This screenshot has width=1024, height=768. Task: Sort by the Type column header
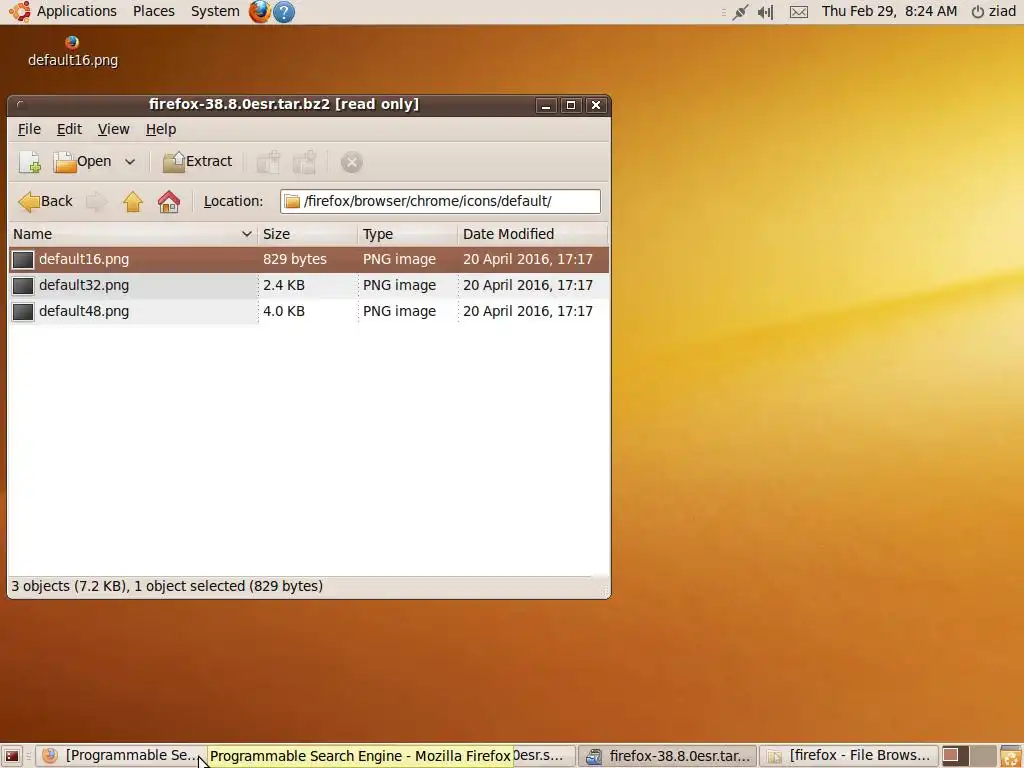pyautogui.click(x=408, y=234)
